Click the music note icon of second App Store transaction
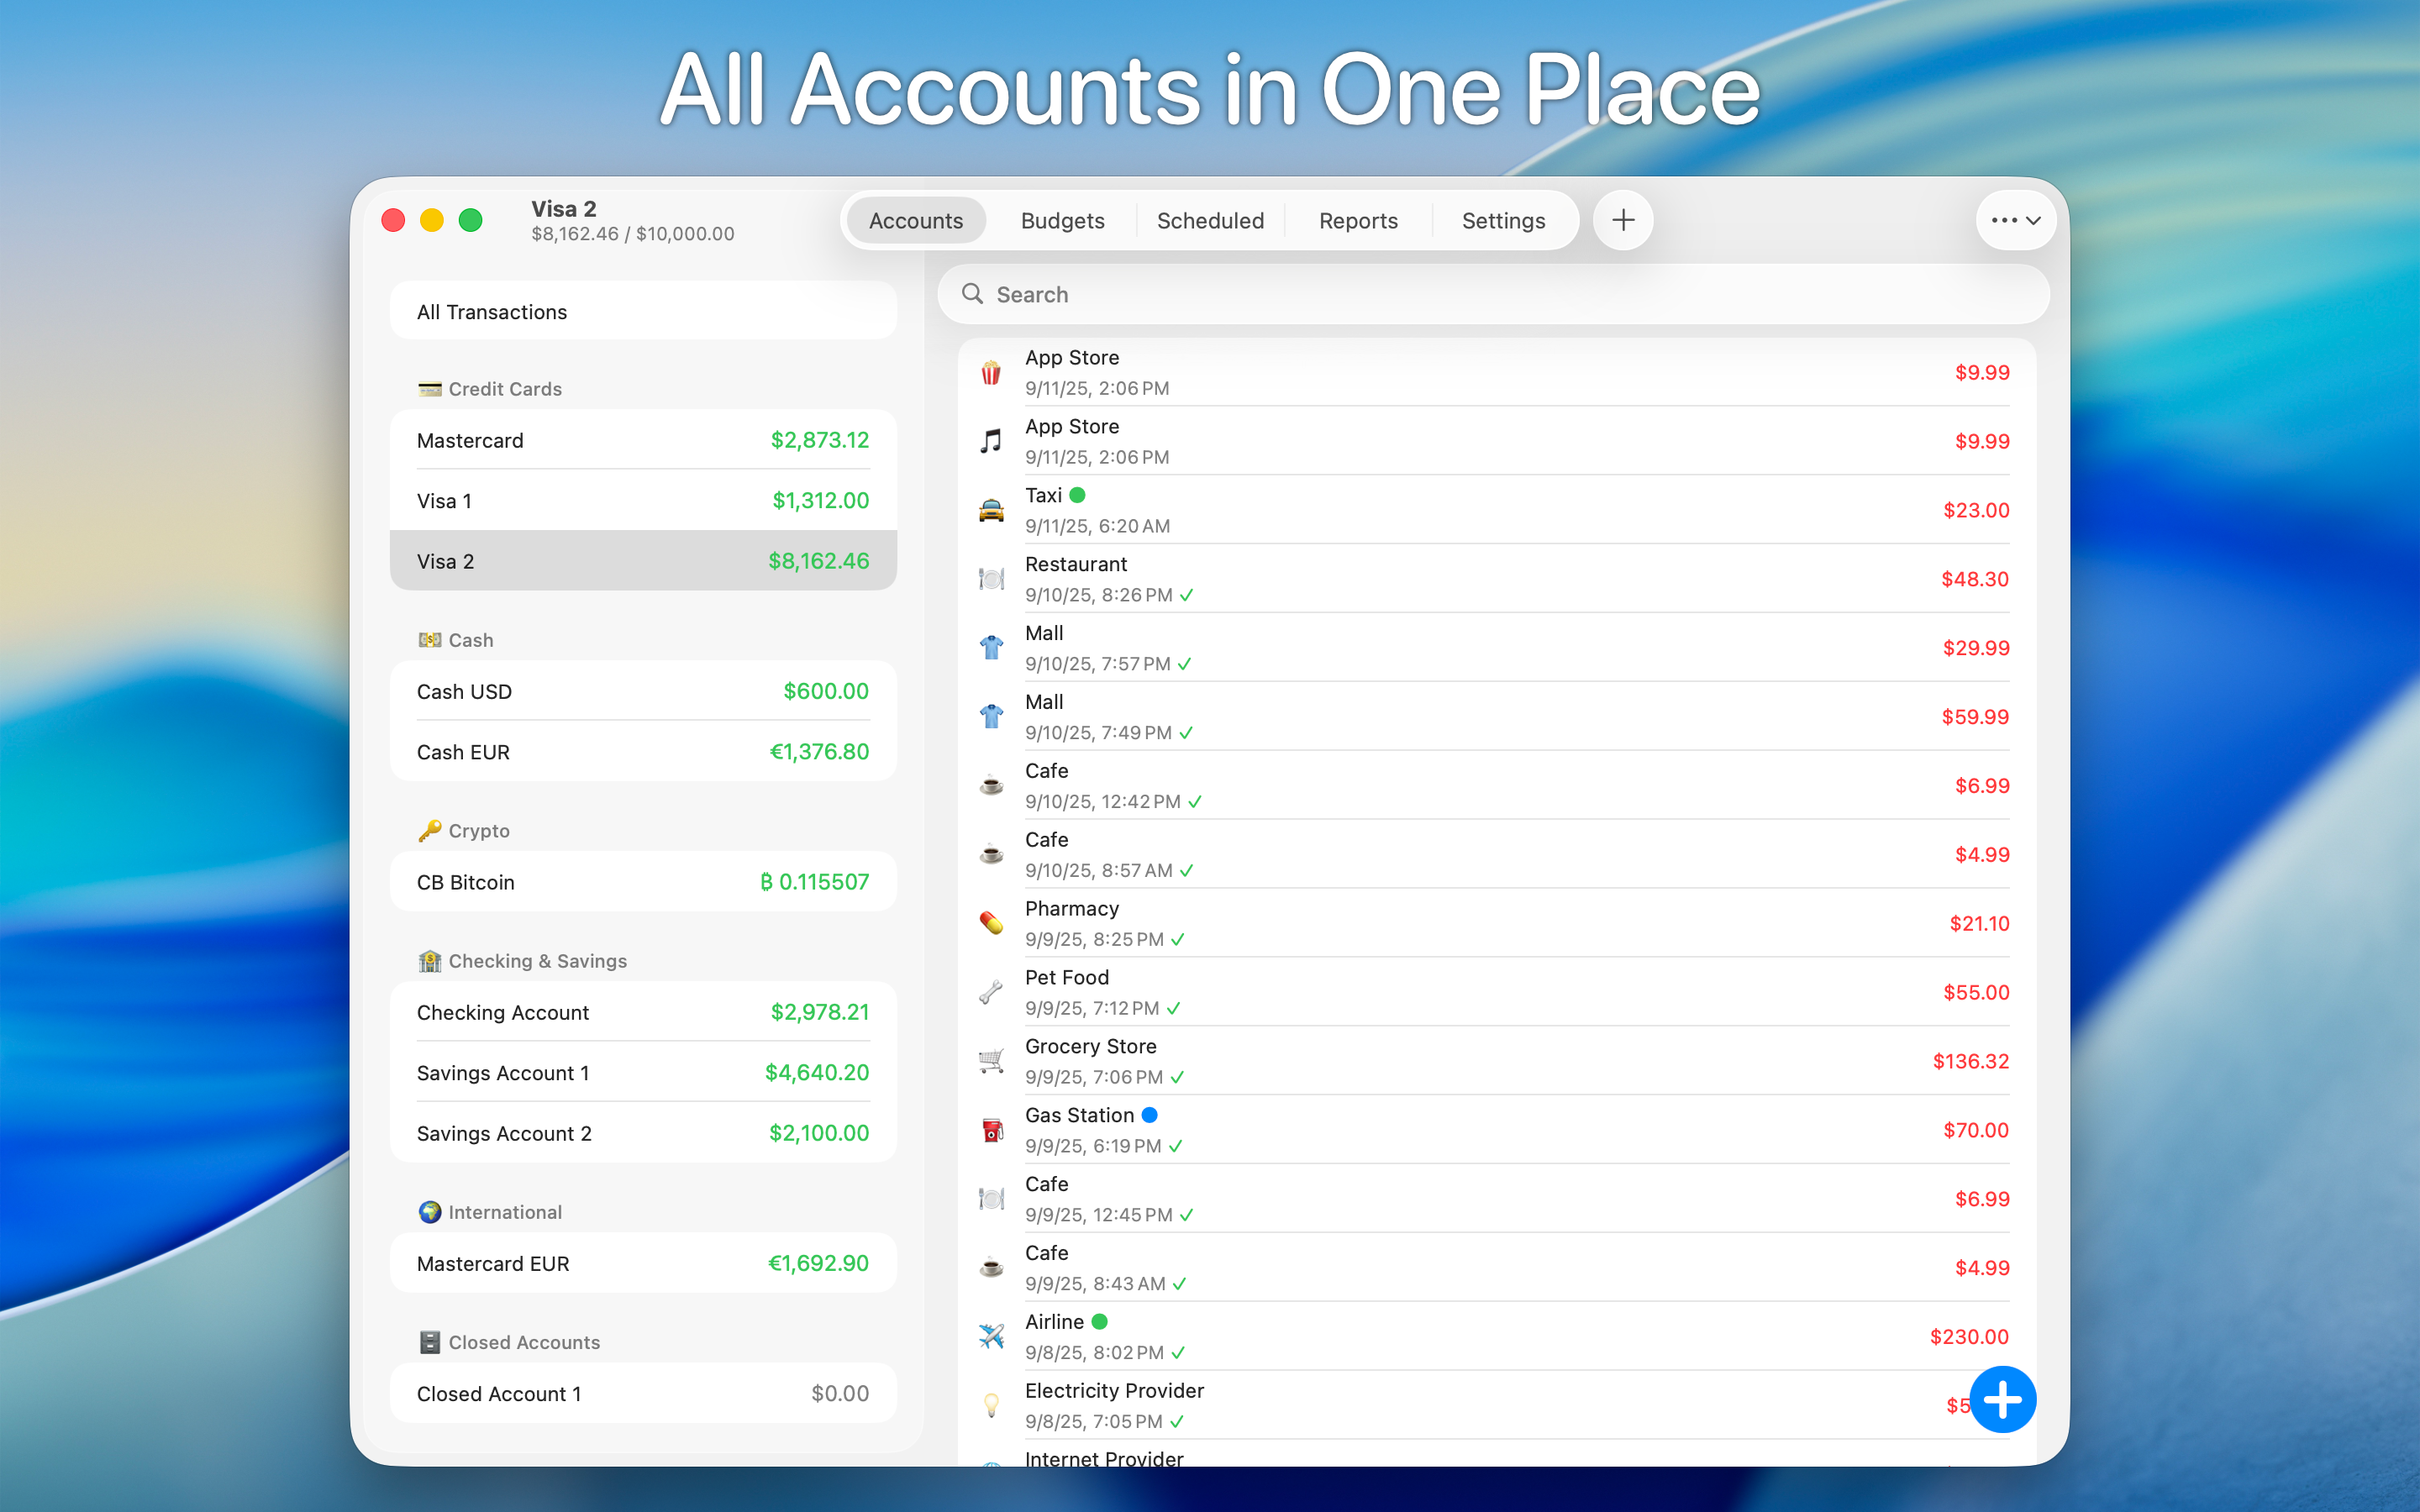 coord(991,441)
